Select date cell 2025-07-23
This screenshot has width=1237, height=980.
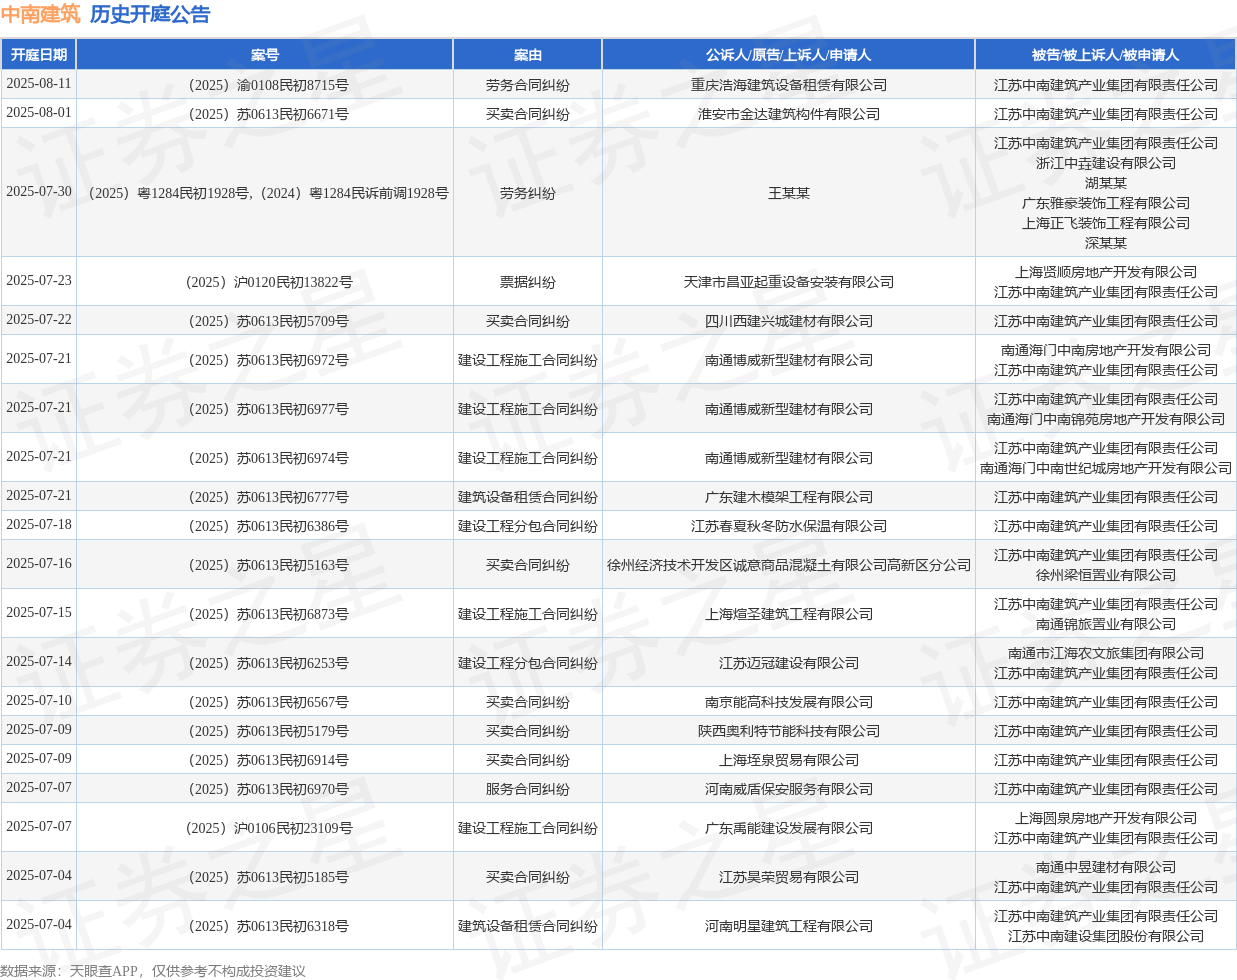(x=39, y=281)
